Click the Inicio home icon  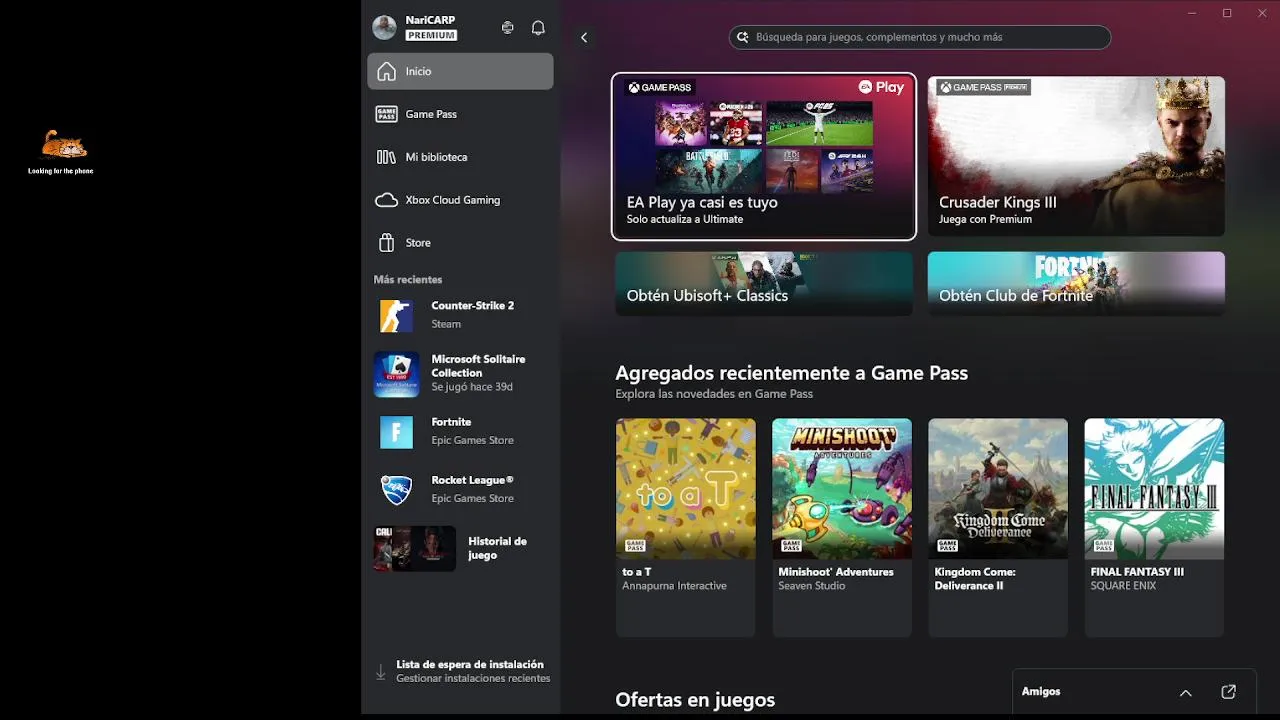tap(386, 71)
